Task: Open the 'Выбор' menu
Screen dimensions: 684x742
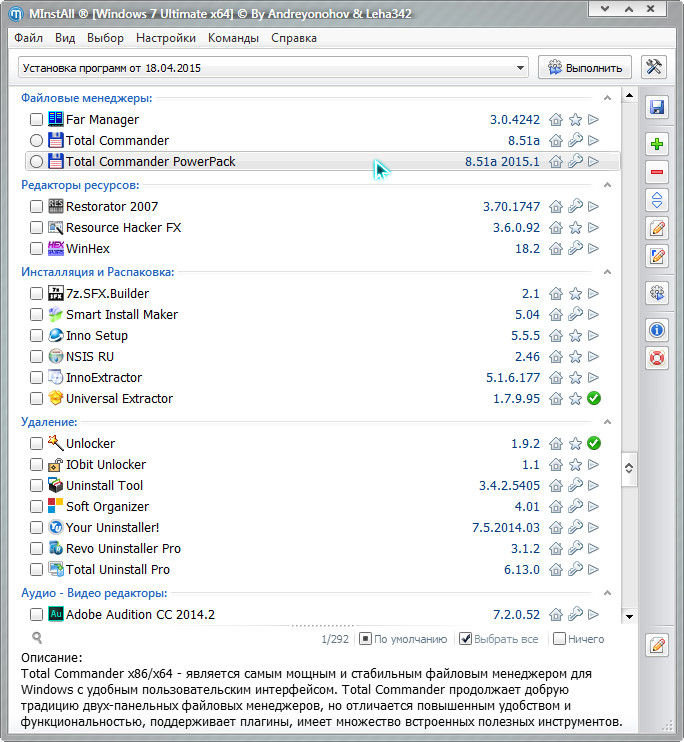Action: 105,38
